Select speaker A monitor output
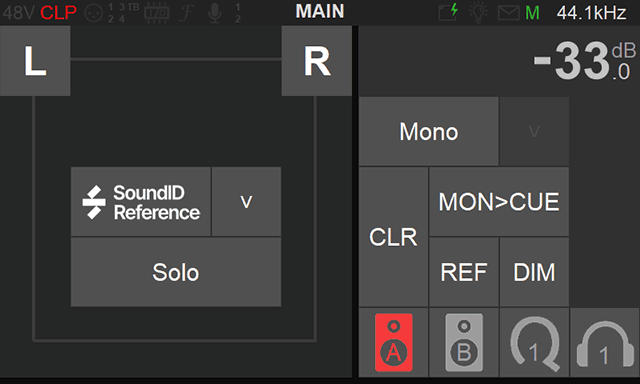Screen dimensions: 640x384 pos(393,342)
